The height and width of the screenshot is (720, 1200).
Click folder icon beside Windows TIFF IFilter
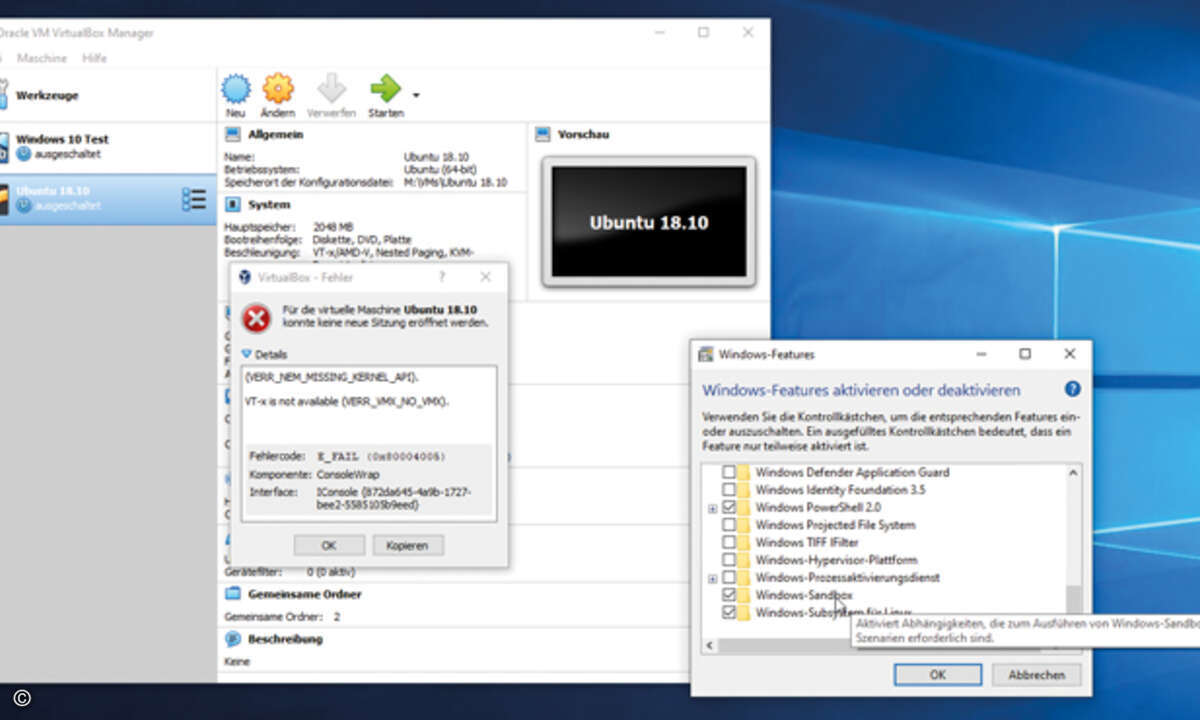pyautogui.click(x=744, y=542)
